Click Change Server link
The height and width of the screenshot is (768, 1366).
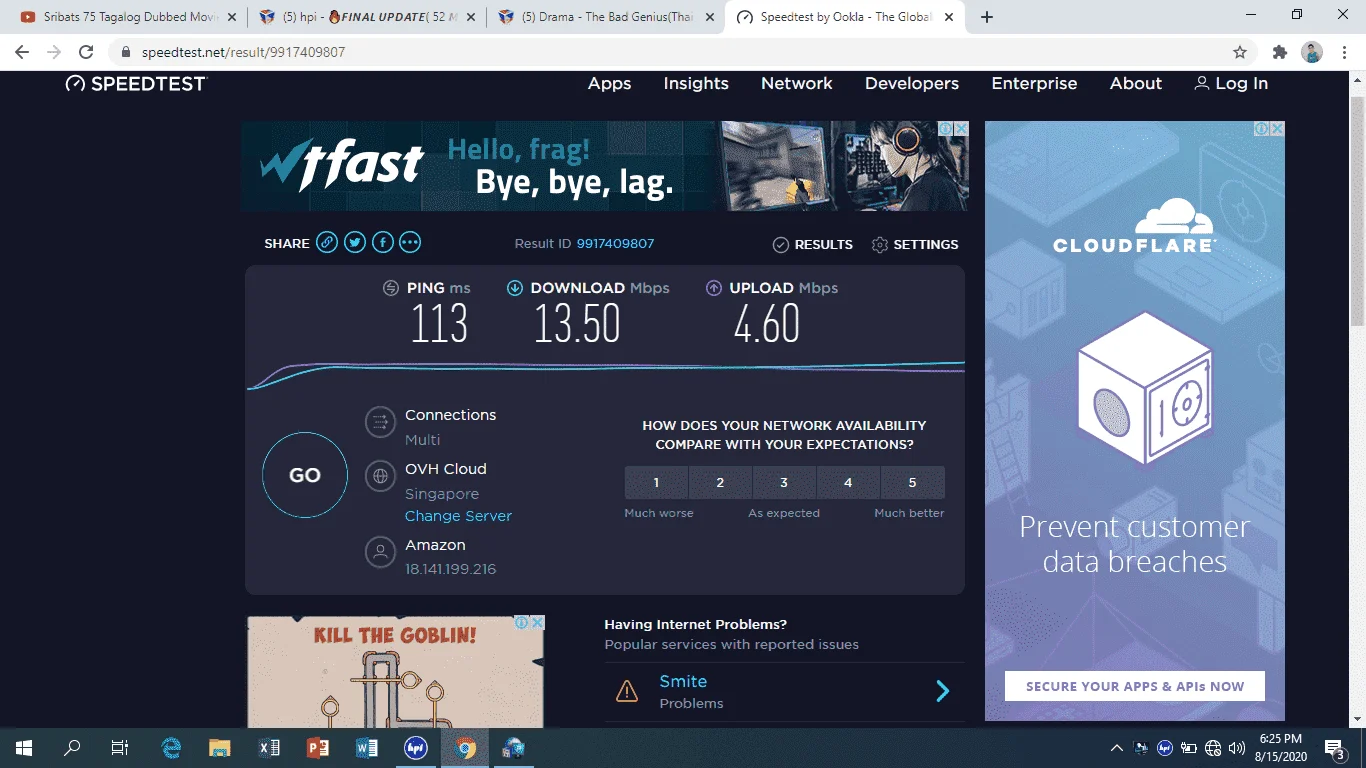[x=458, y=516]
